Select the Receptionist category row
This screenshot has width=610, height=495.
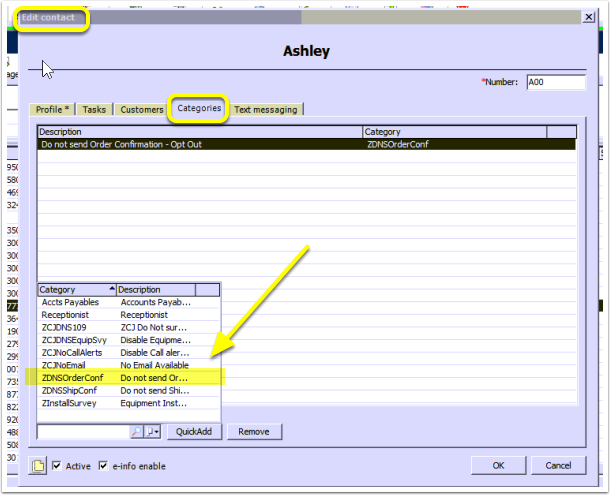point(129,315)
